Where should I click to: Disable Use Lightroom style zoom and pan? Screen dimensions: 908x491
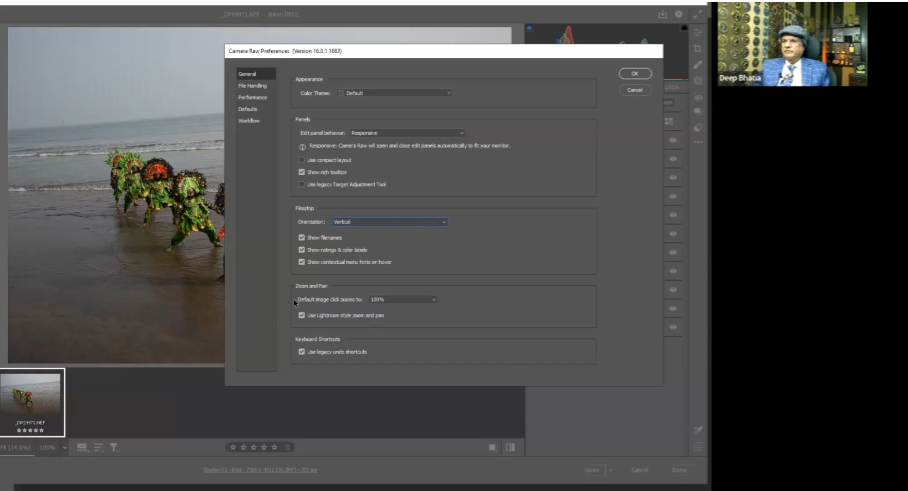(302, 315)
